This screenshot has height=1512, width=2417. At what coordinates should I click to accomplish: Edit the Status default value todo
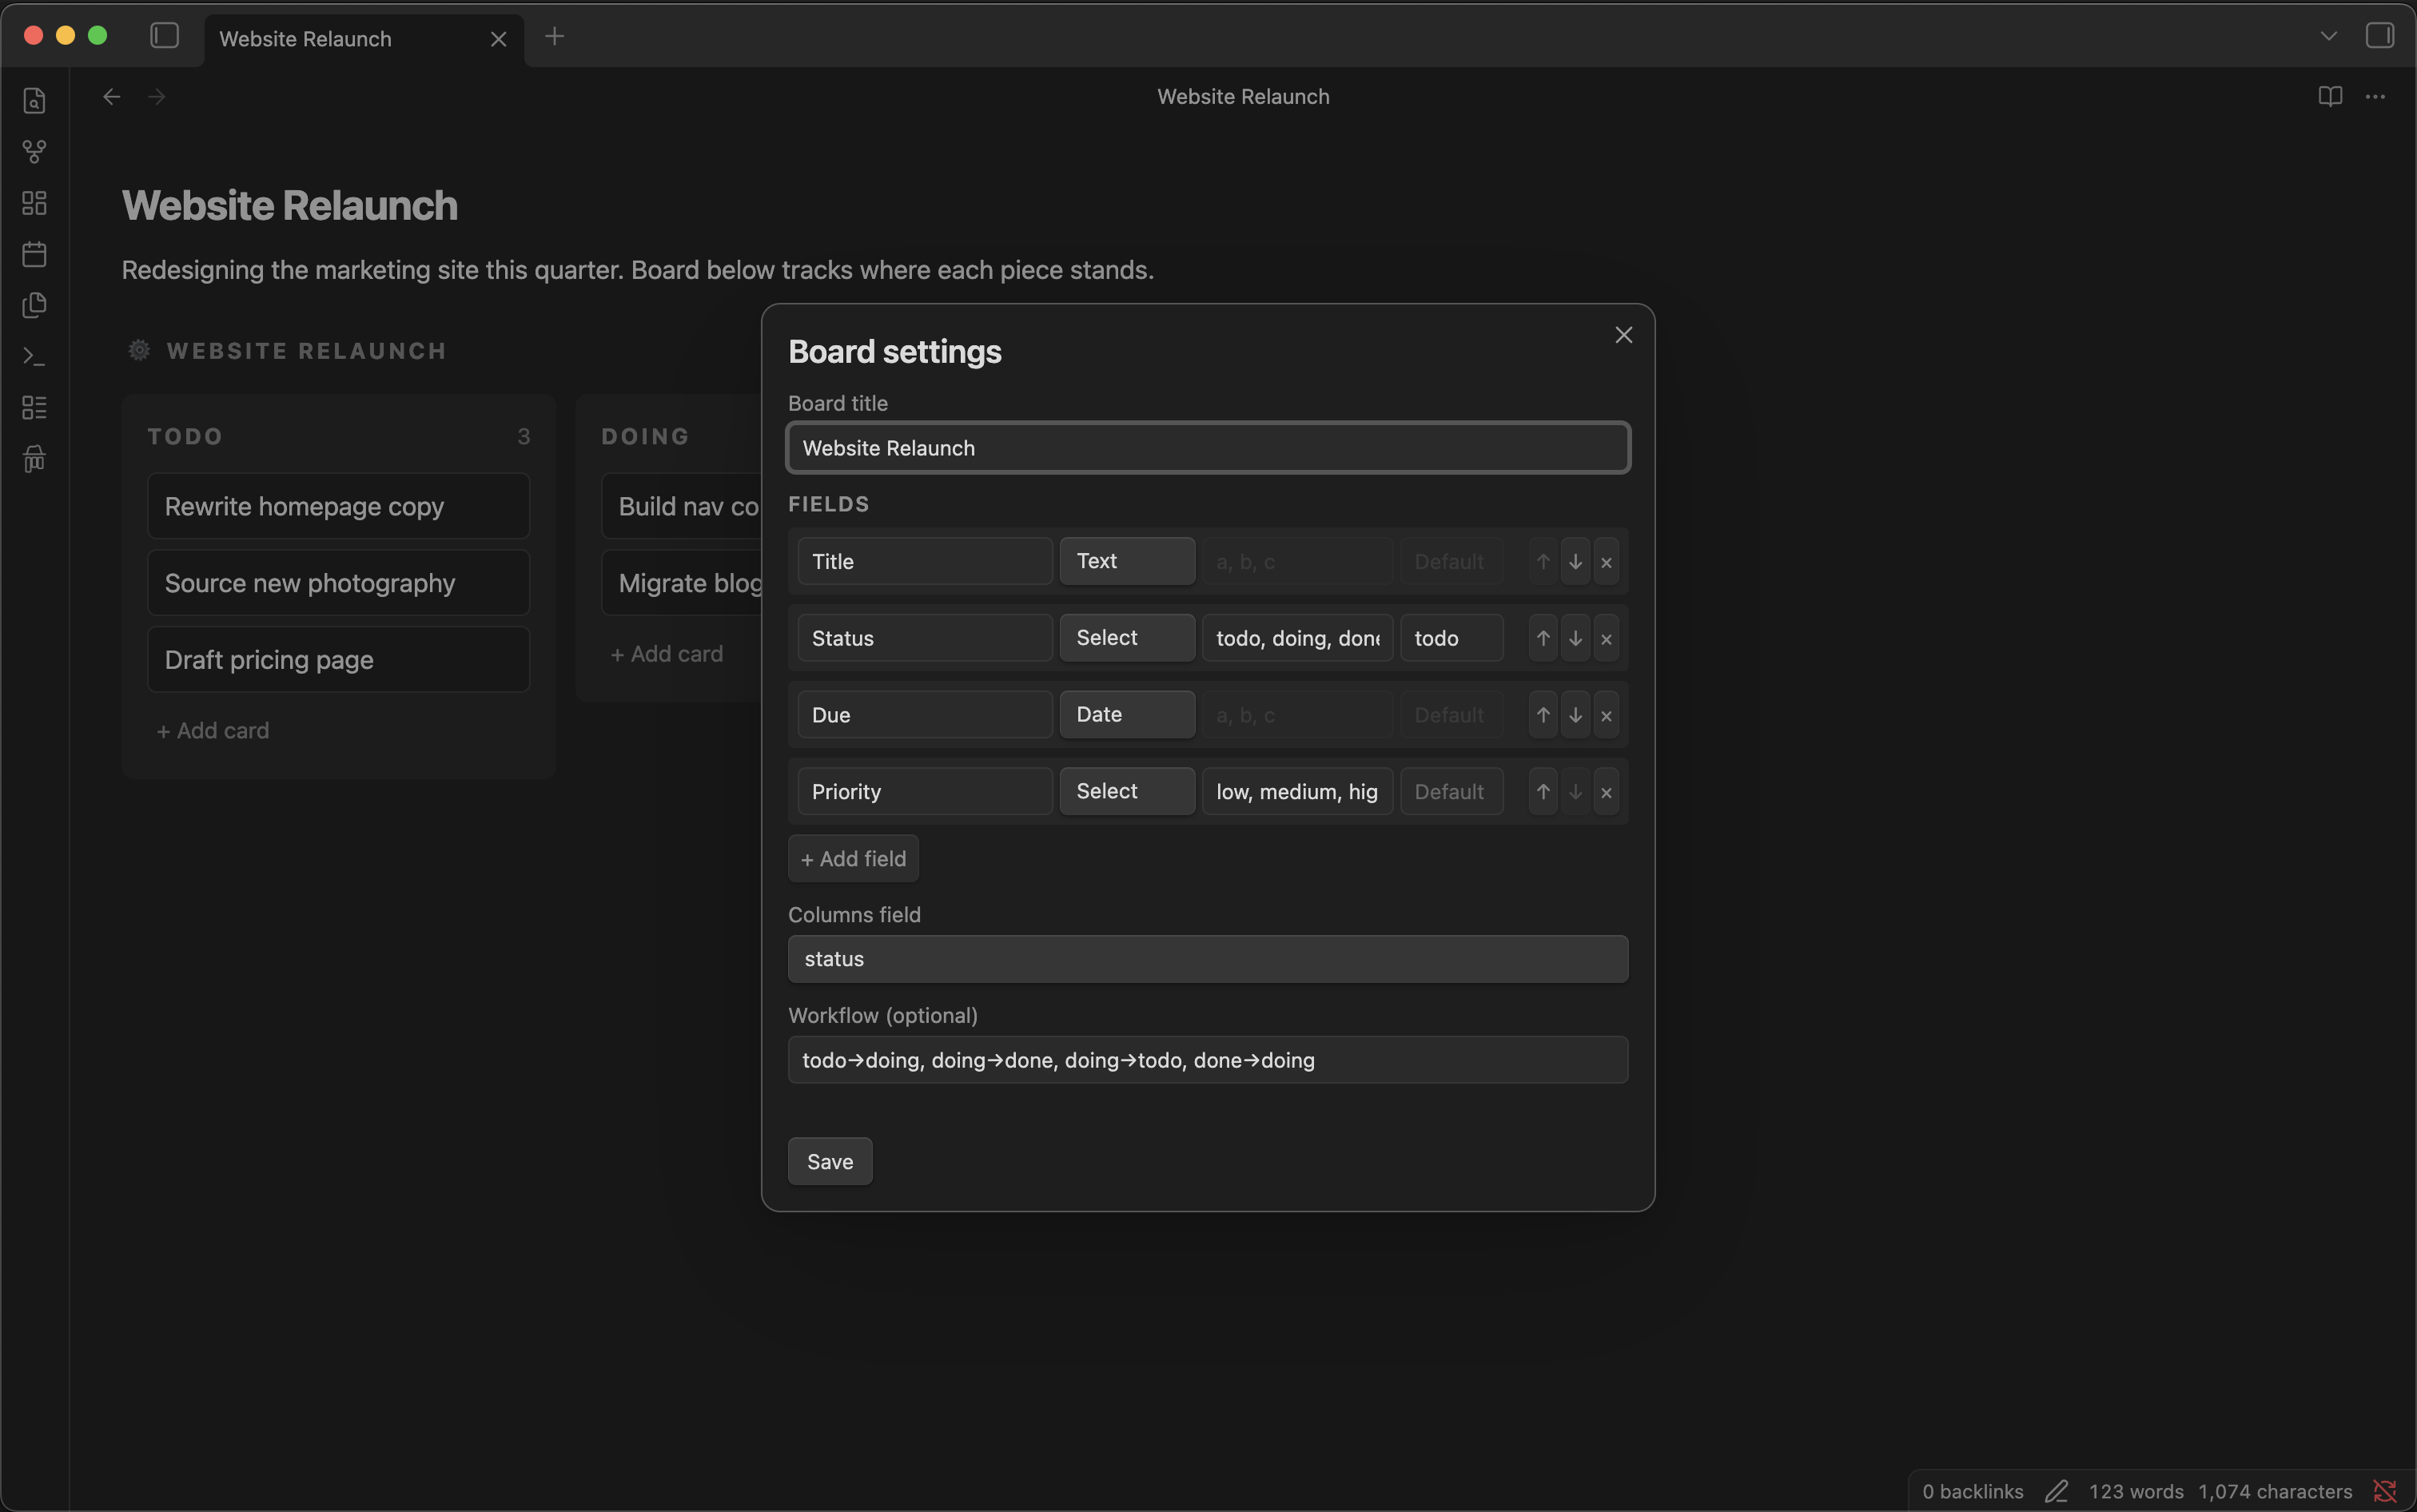tap(1451, 638)
